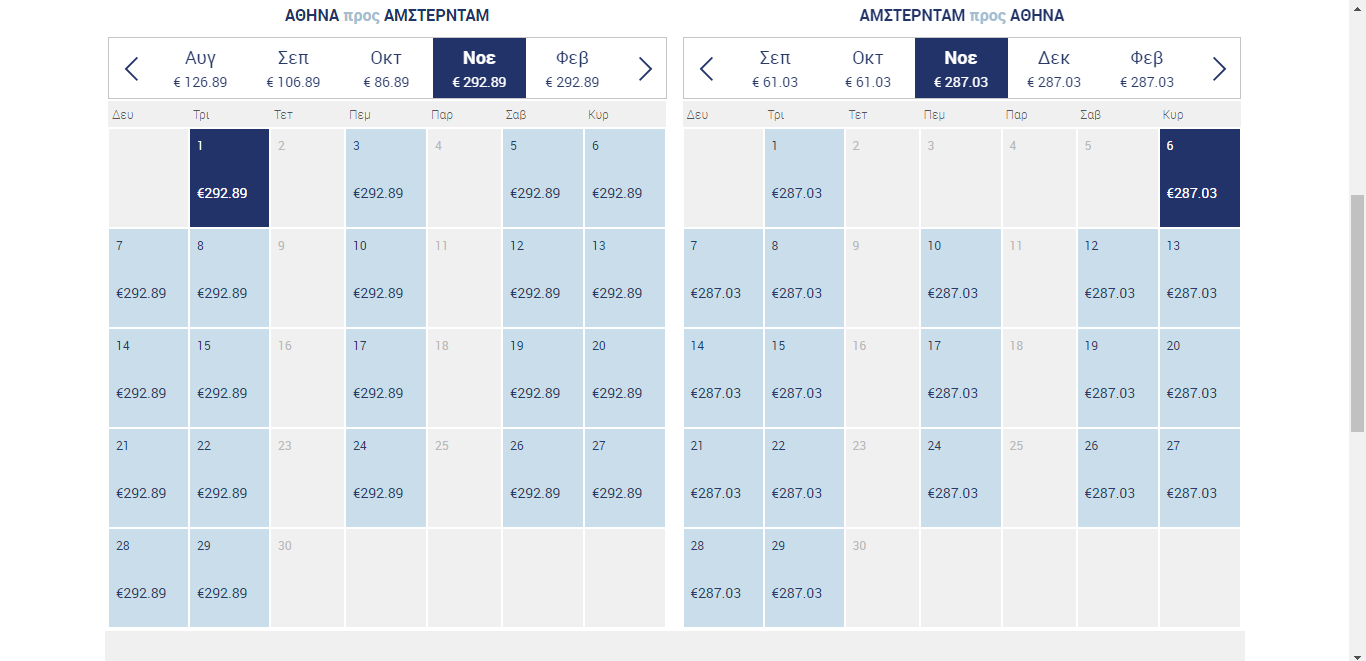This screenshot has height=661, width=1366.
Task: Select return November 19 fare
Action: [x=1118, y=378]
